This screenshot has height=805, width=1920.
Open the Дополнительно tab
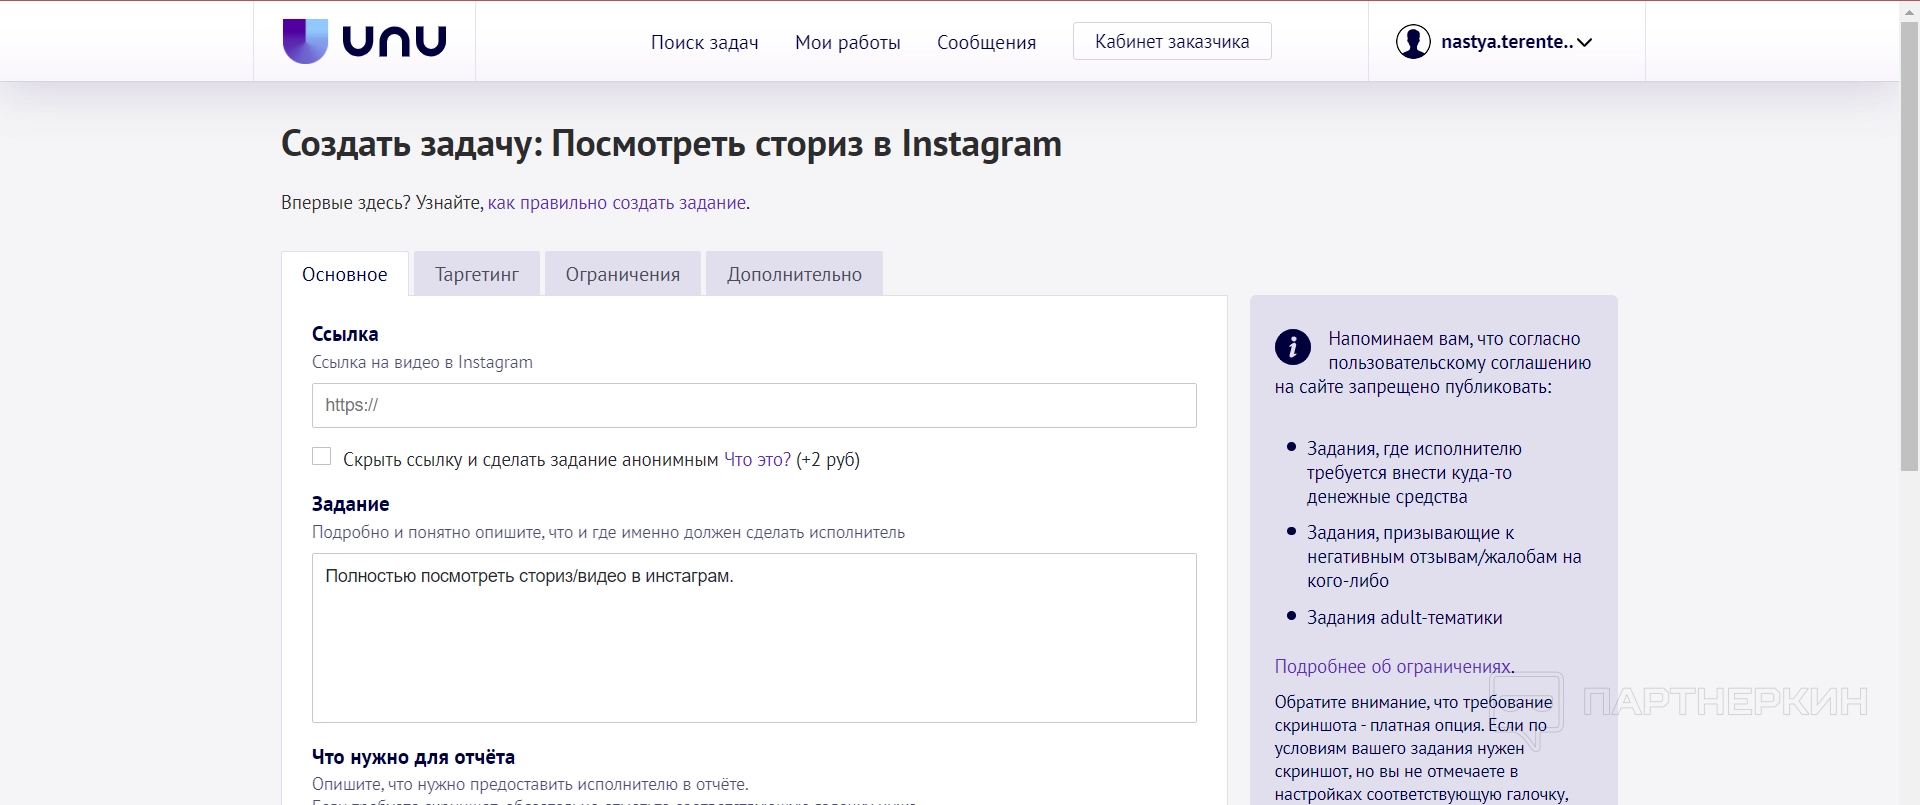click(794, 274)
